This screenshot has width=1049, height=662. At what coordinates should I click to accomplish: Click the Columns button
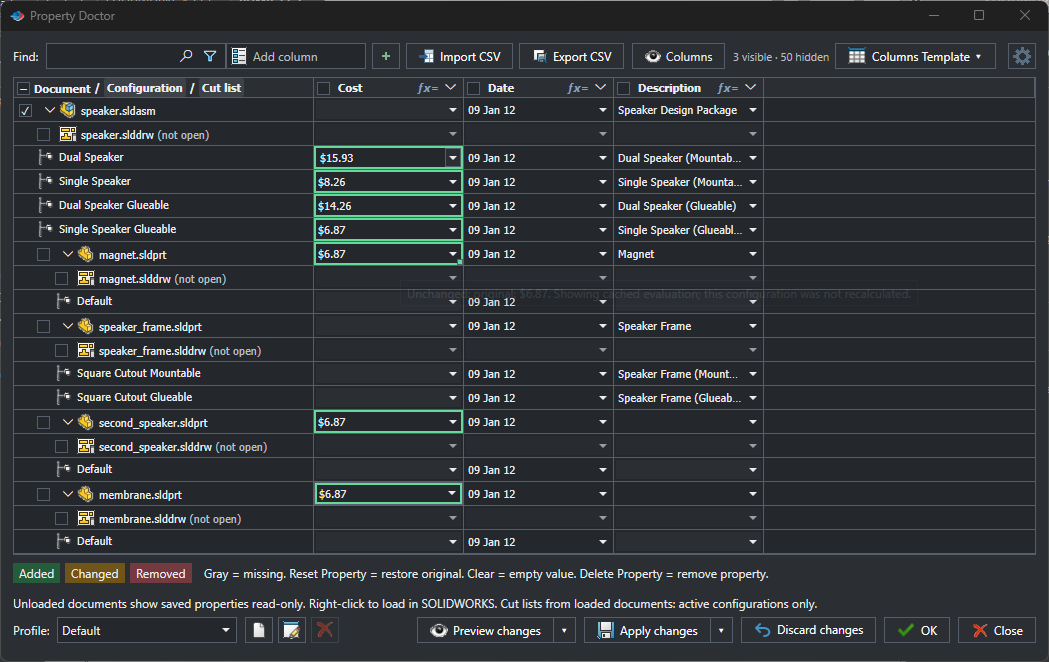678,56
